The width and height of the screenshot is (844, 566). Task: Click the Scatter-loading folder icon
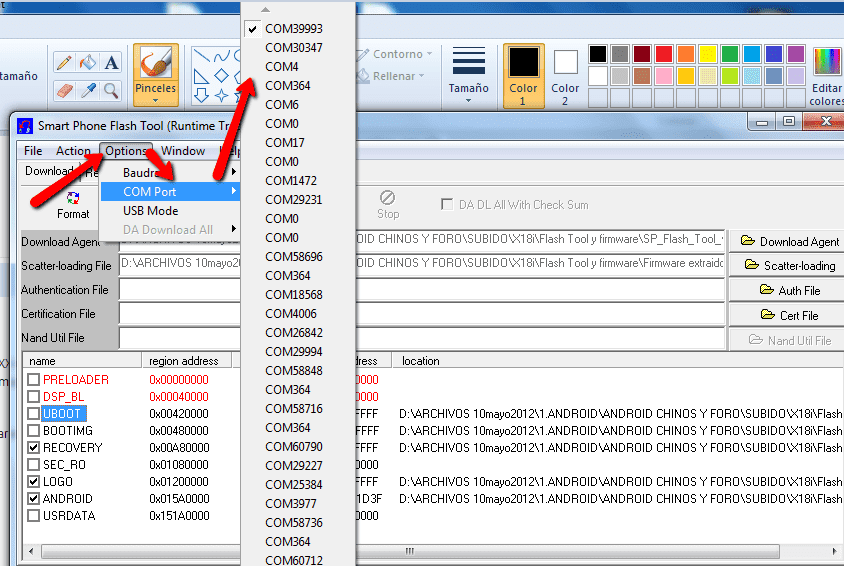751,264
